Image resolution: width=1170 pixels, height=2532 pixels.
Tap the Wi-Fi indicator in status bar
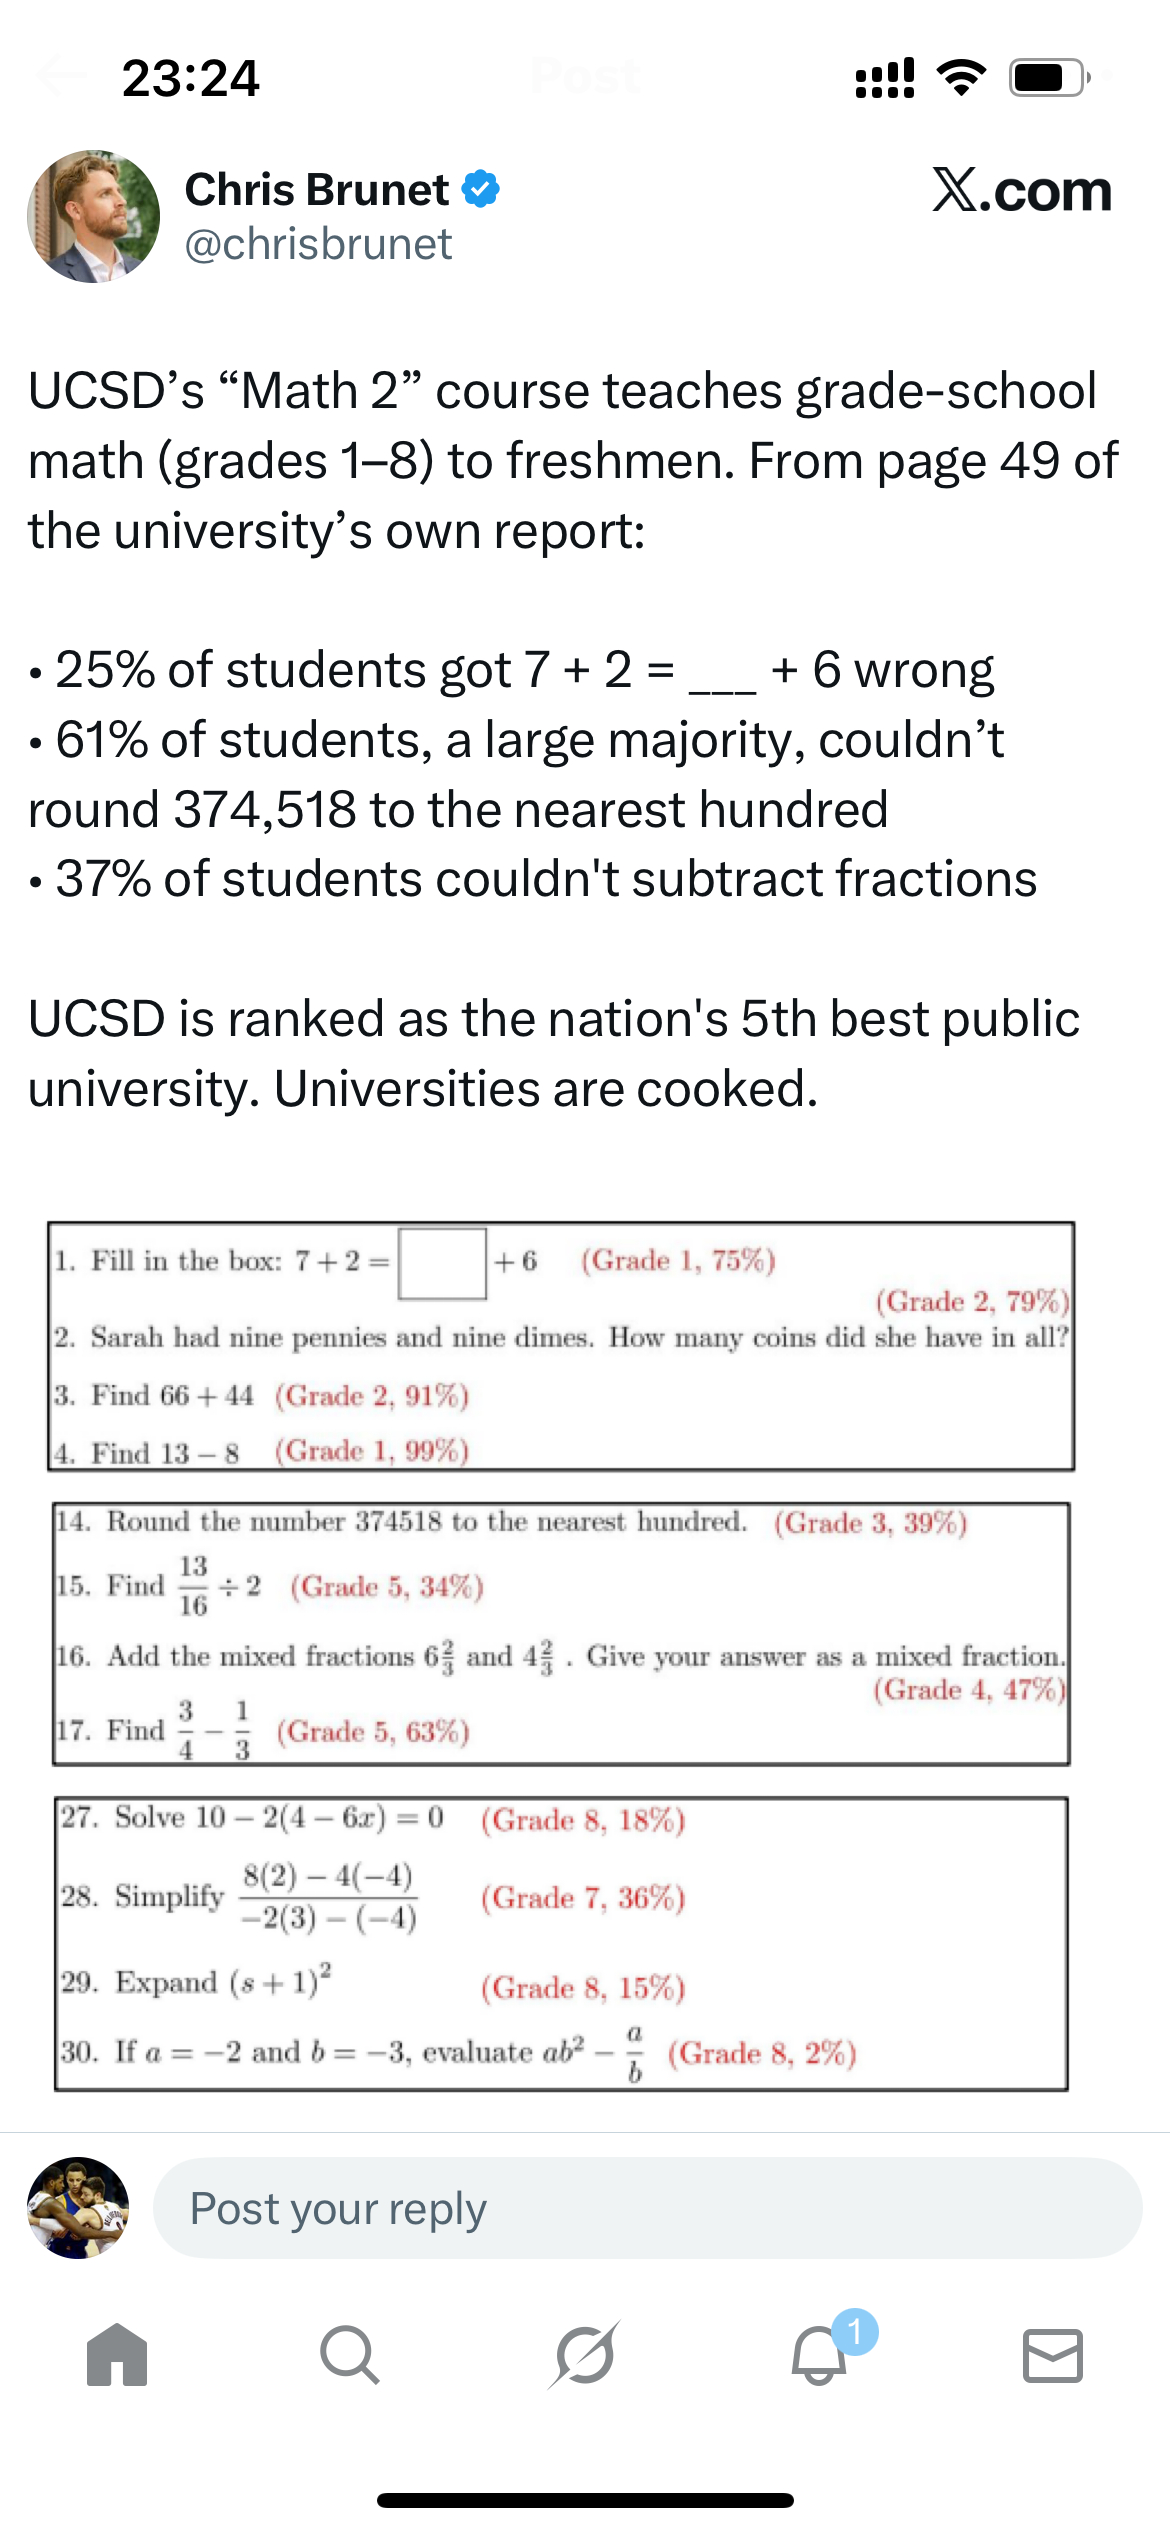point(962,78)
